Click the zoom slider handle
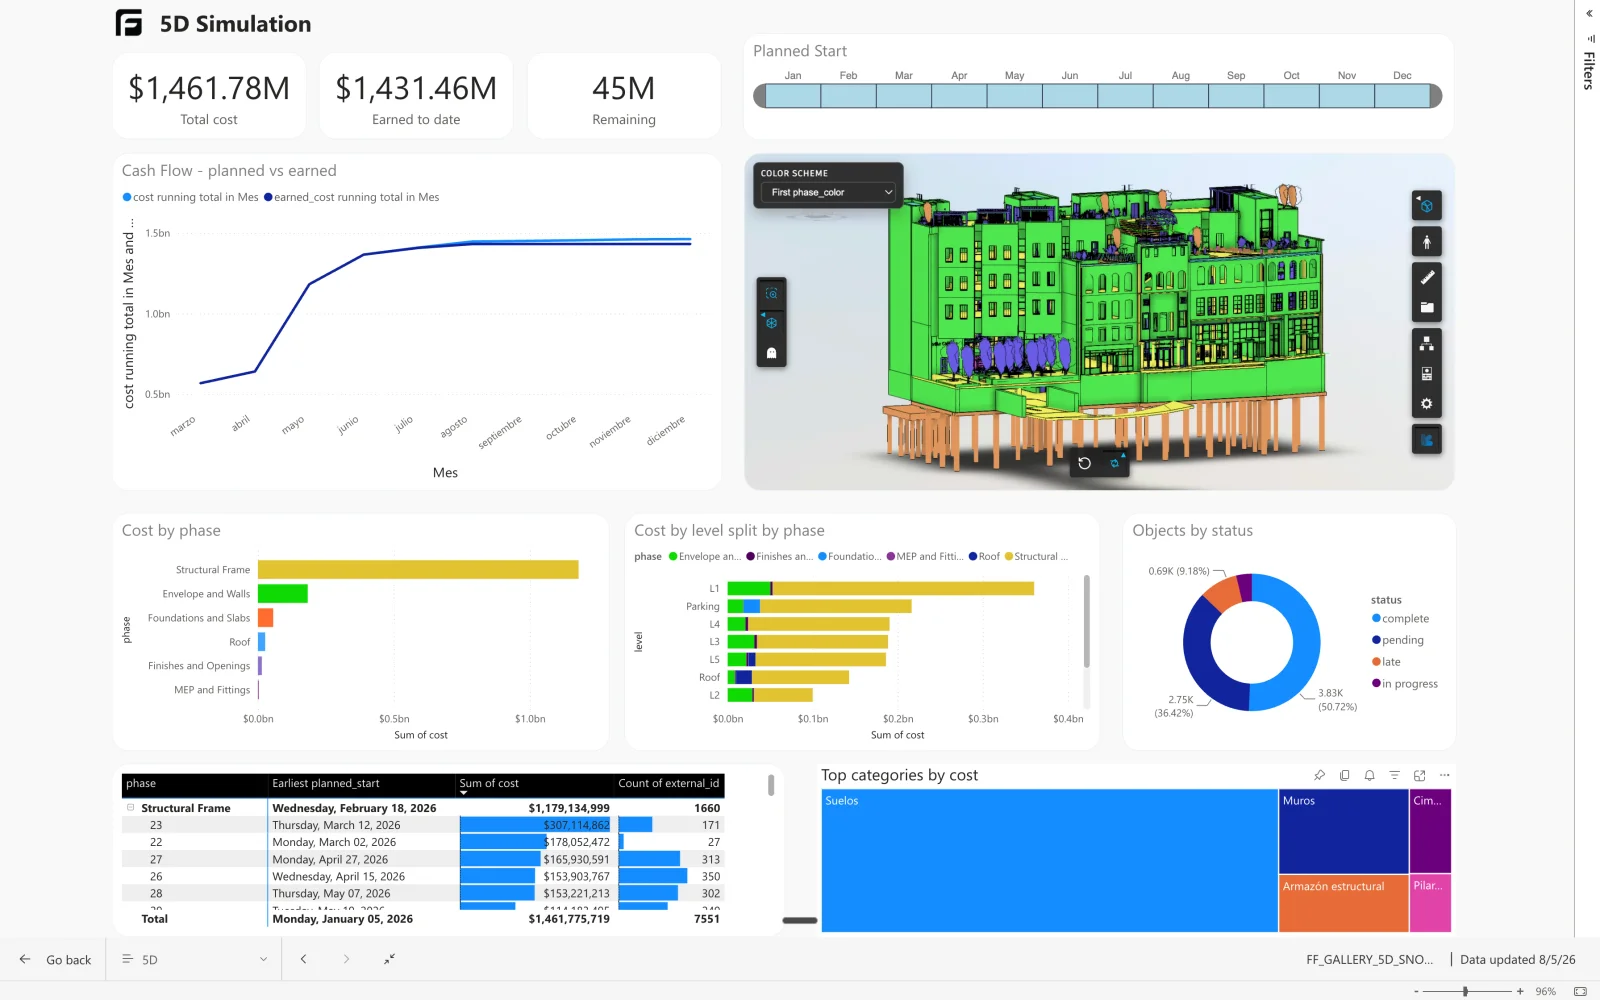The width and height of the screenshot is (1600, 1000). pyautogui.click(x=1465, y=991)
